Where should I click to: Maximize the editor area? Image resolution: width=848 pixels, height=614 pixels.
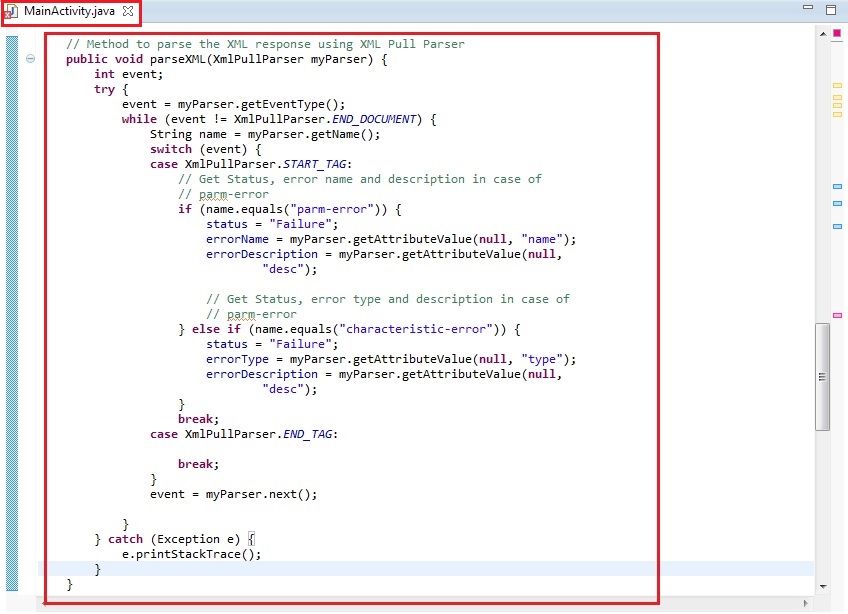831,9
